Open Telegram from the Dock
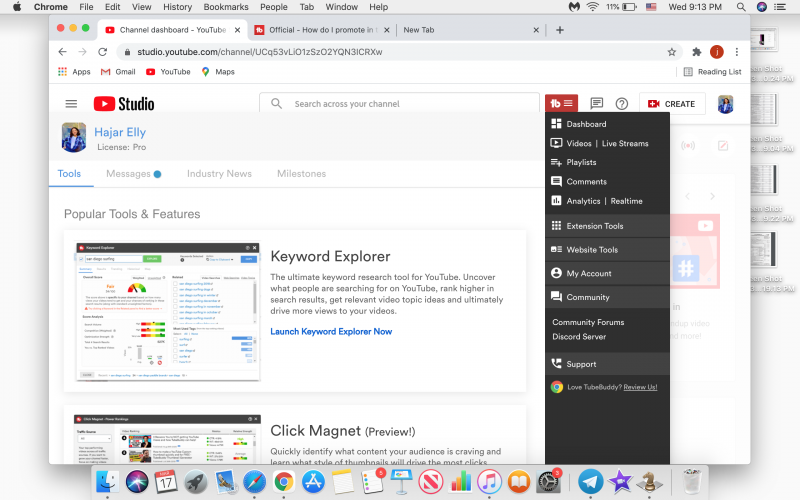The height and width of the screenshot is (500, 800). pos(590,482)
